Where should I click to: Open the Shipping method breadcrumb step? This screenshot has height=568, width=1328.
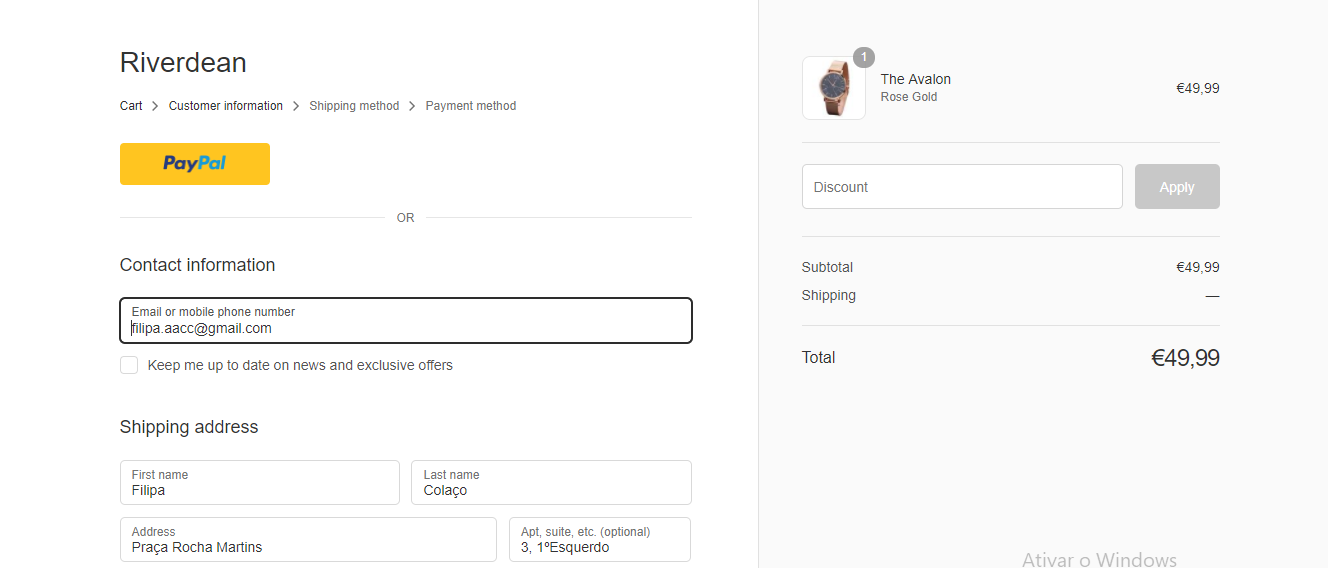[x=354, y=106]
